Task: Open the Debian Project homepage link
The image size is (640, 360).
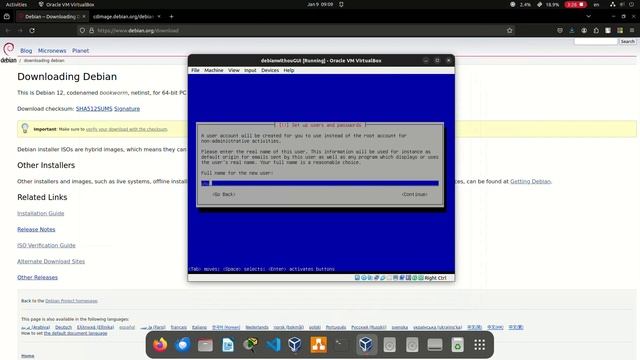Action: tap(71, 301)
